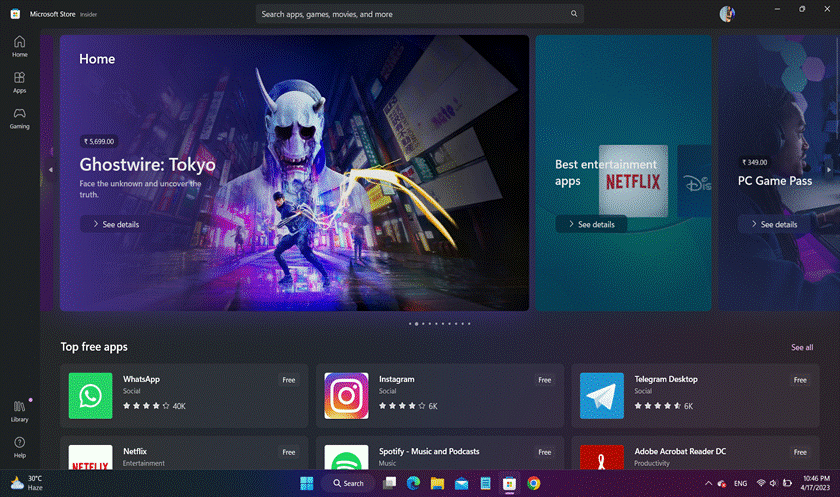
Task: Open the Adobe Acrobat Reader icon
Action: tap(602, 457)
